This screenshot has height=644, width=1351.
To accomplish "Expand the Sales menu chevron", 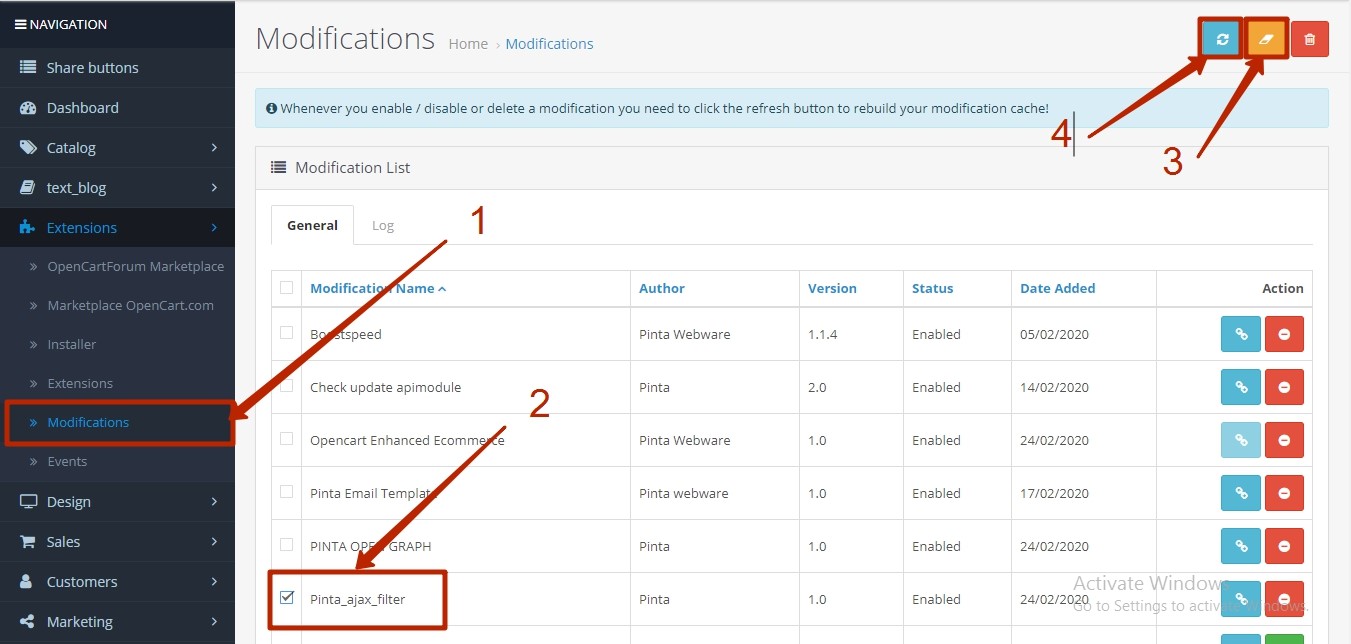I will point(214,542).
